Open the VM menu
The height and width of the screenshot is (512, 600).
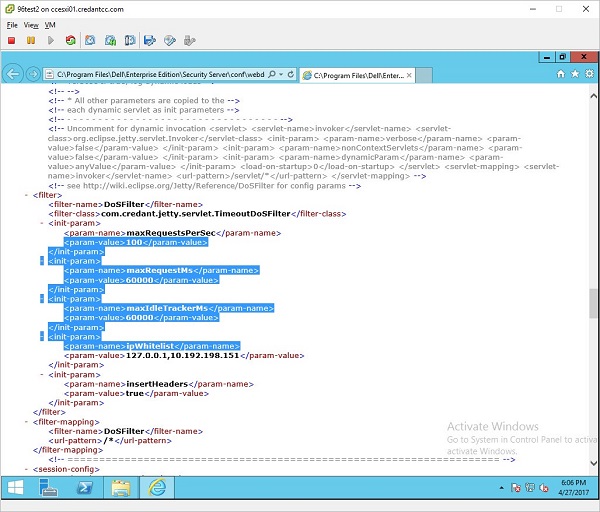pyautogui.click(x=50, y=24)
